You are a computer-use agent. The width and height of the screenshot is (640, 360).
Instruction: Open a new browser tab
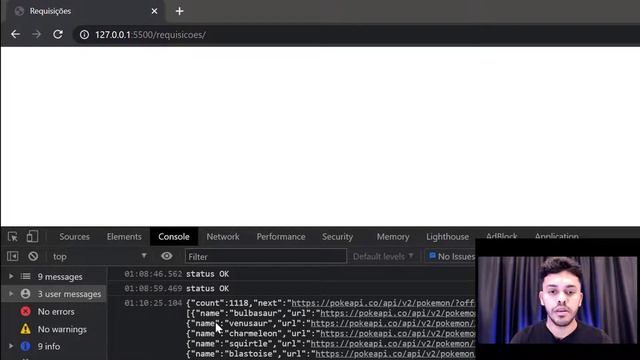click(180, 11)
